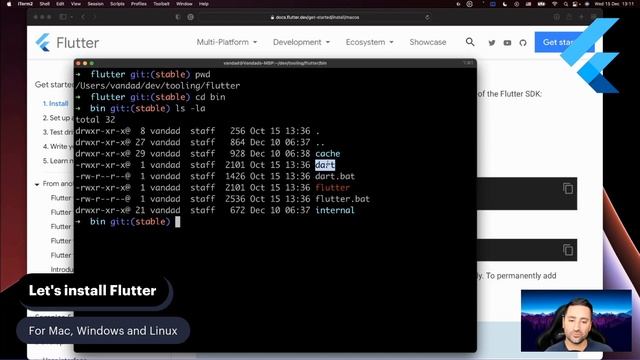Click the Safari privacy shield icon

click(x=178, y=17)
